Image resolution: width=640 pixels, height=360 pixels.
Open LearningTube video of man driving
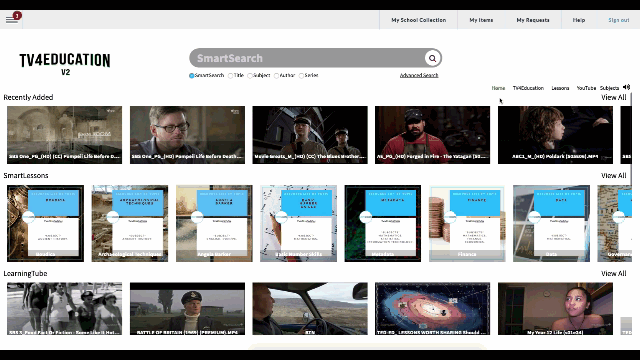(x=310, y=309)
